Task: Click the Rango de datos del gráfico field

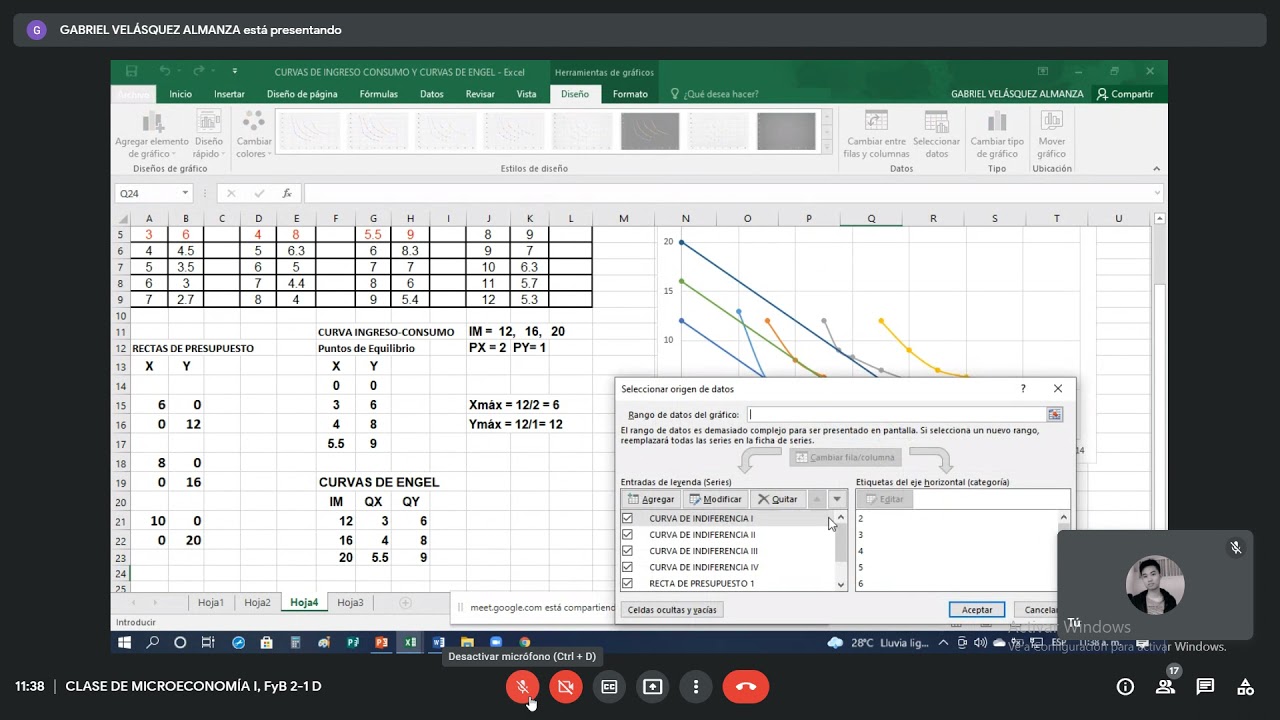Action: coord(896,414)
